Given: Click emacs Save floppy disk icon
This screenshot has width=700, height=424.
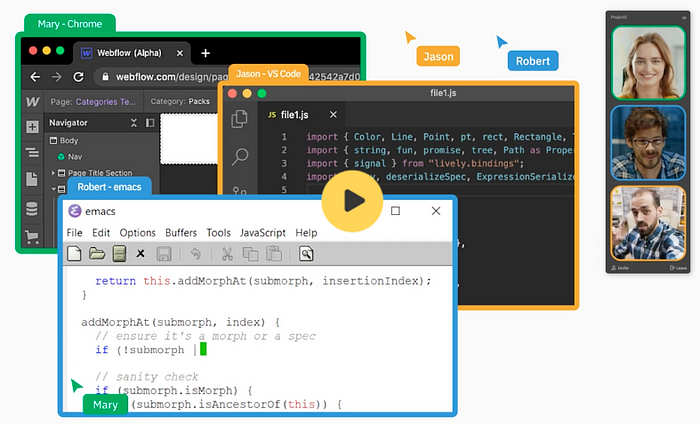Looking at the screenshot, I should [164, 254].
